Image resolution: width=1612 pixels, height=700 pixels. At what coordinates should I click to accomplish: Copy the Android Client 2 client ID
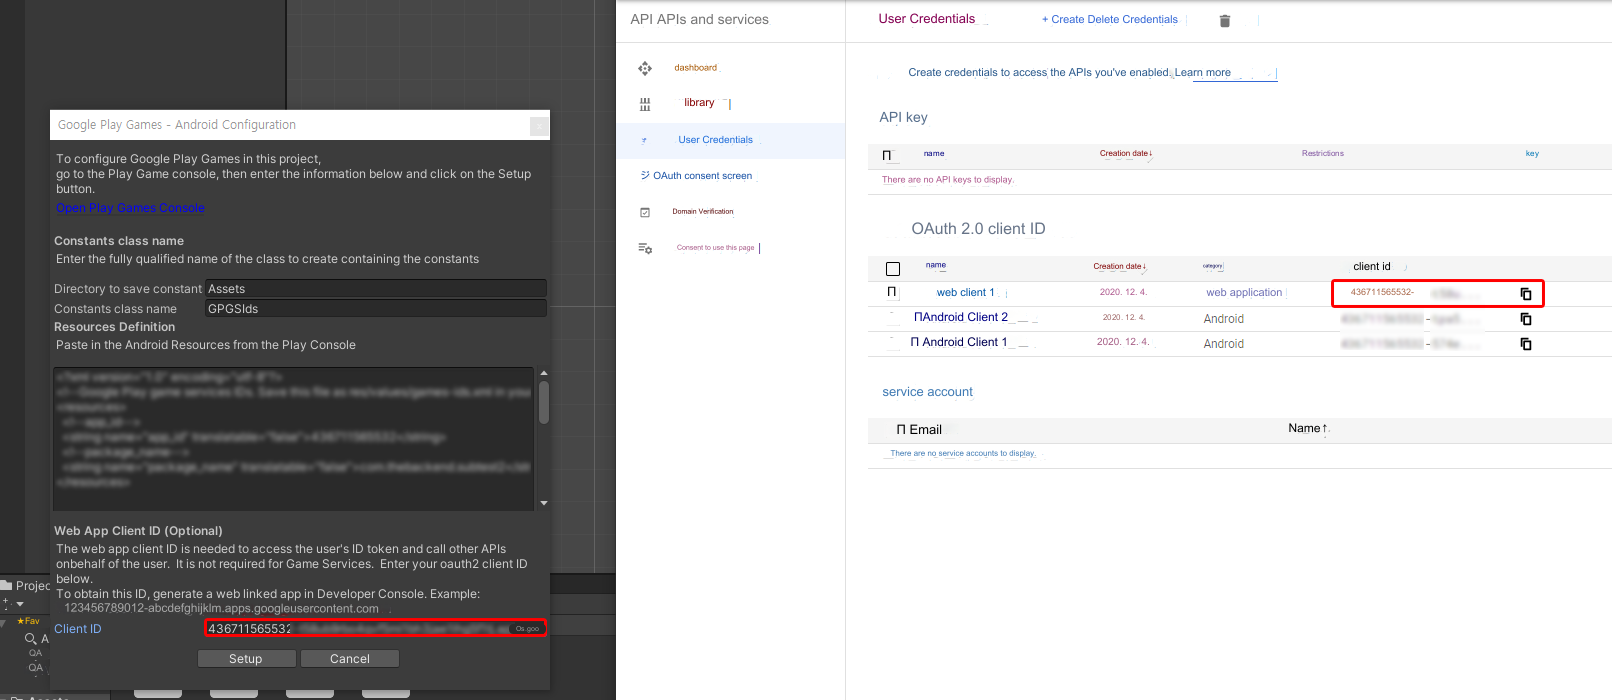[1526, 319]
